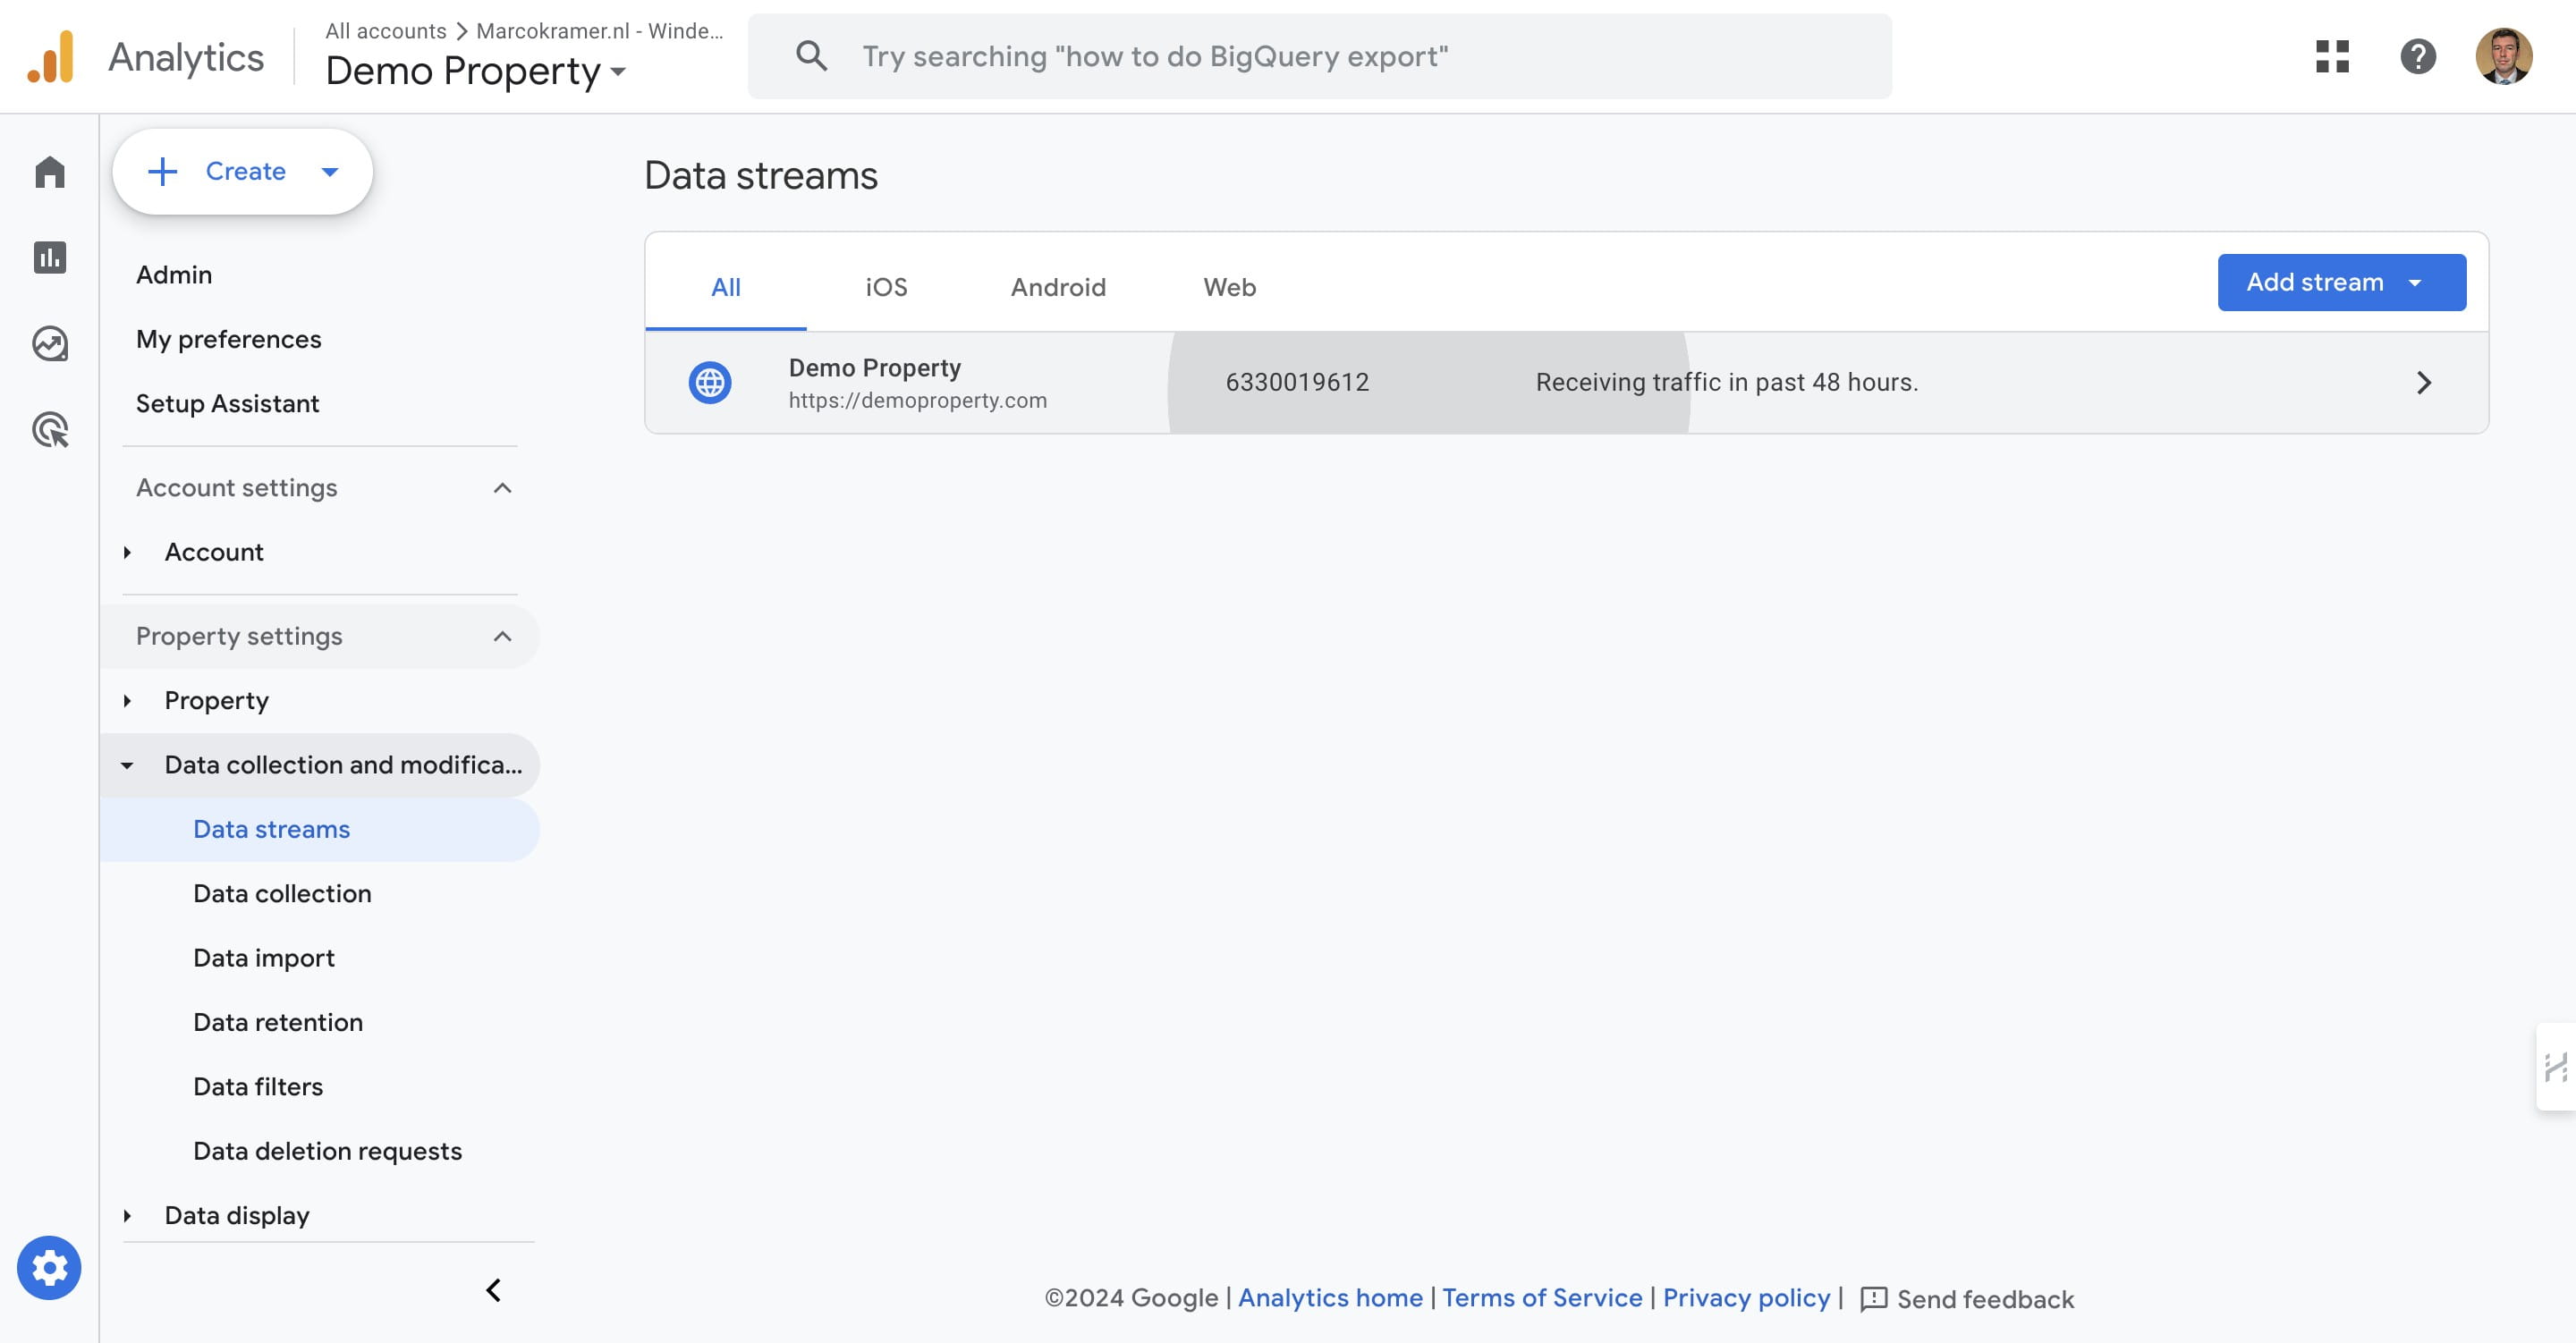Image resolution: width=2576 pixels, height=1343 pixels.
Task: Open the Advertising cursor-target icon
Action: [x=49, y=430]
